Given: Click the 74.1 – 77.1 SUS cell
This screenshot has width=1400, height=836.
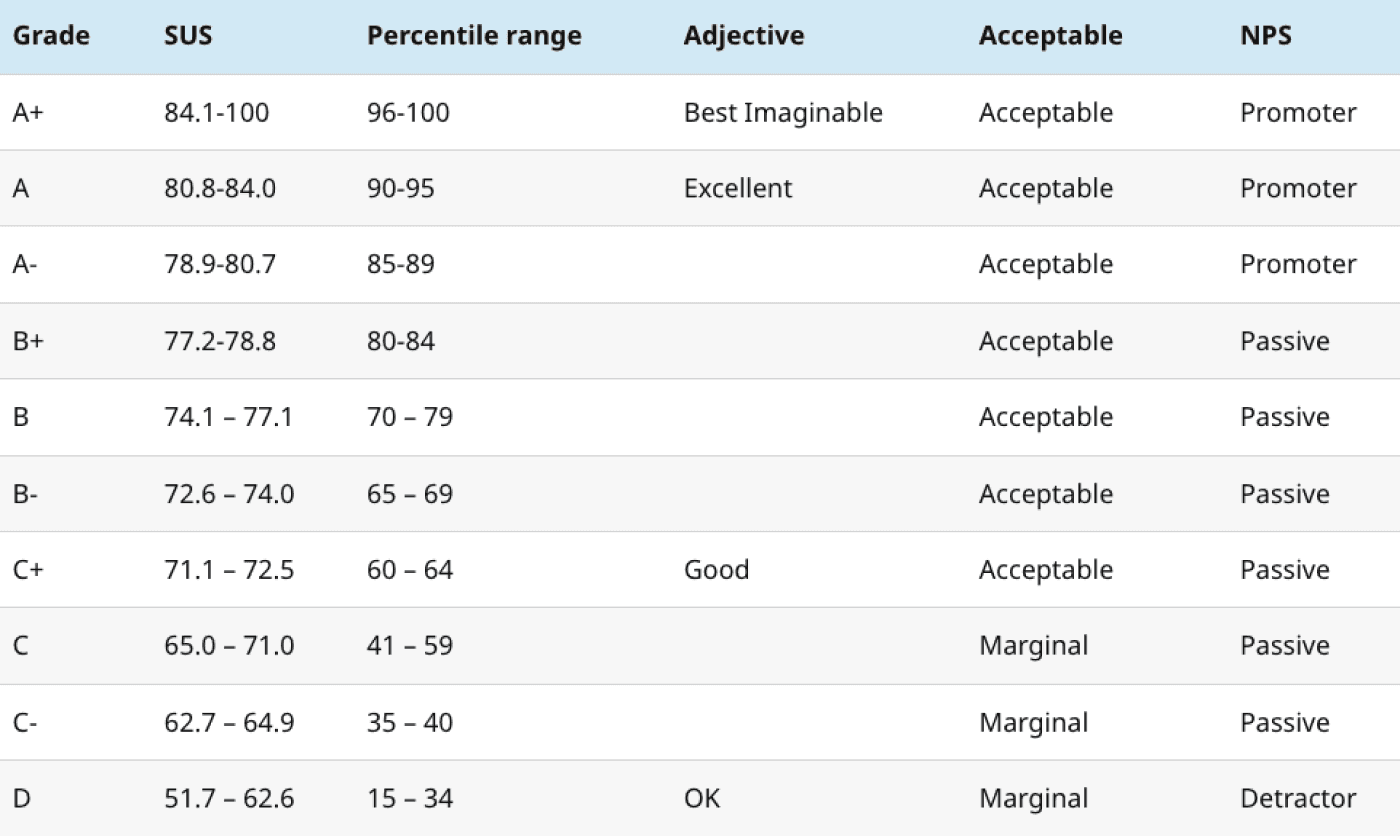Looking at the screenshot, I should click(229, 417).
